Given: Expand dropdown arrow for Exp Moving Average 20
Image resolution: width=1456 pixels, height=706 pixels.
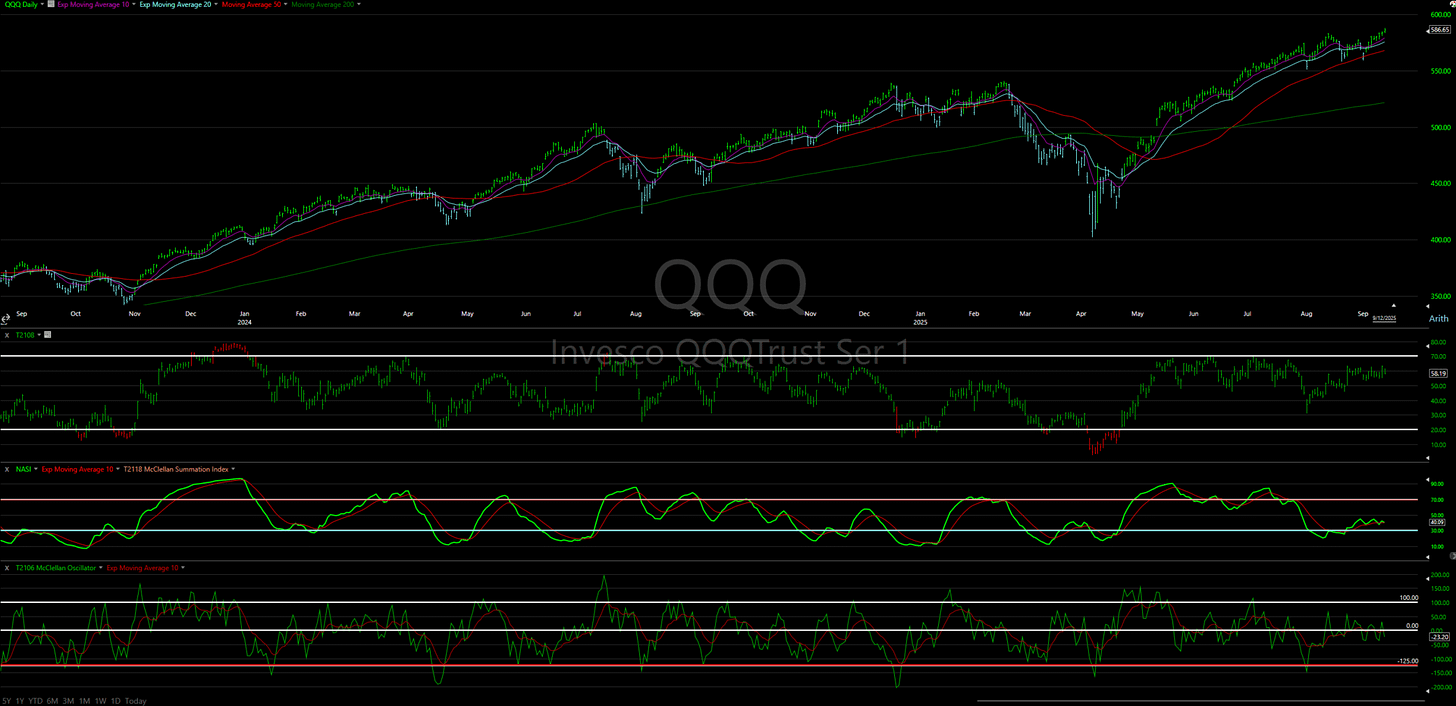Looking at the screenshot, I should coord(216,4).
